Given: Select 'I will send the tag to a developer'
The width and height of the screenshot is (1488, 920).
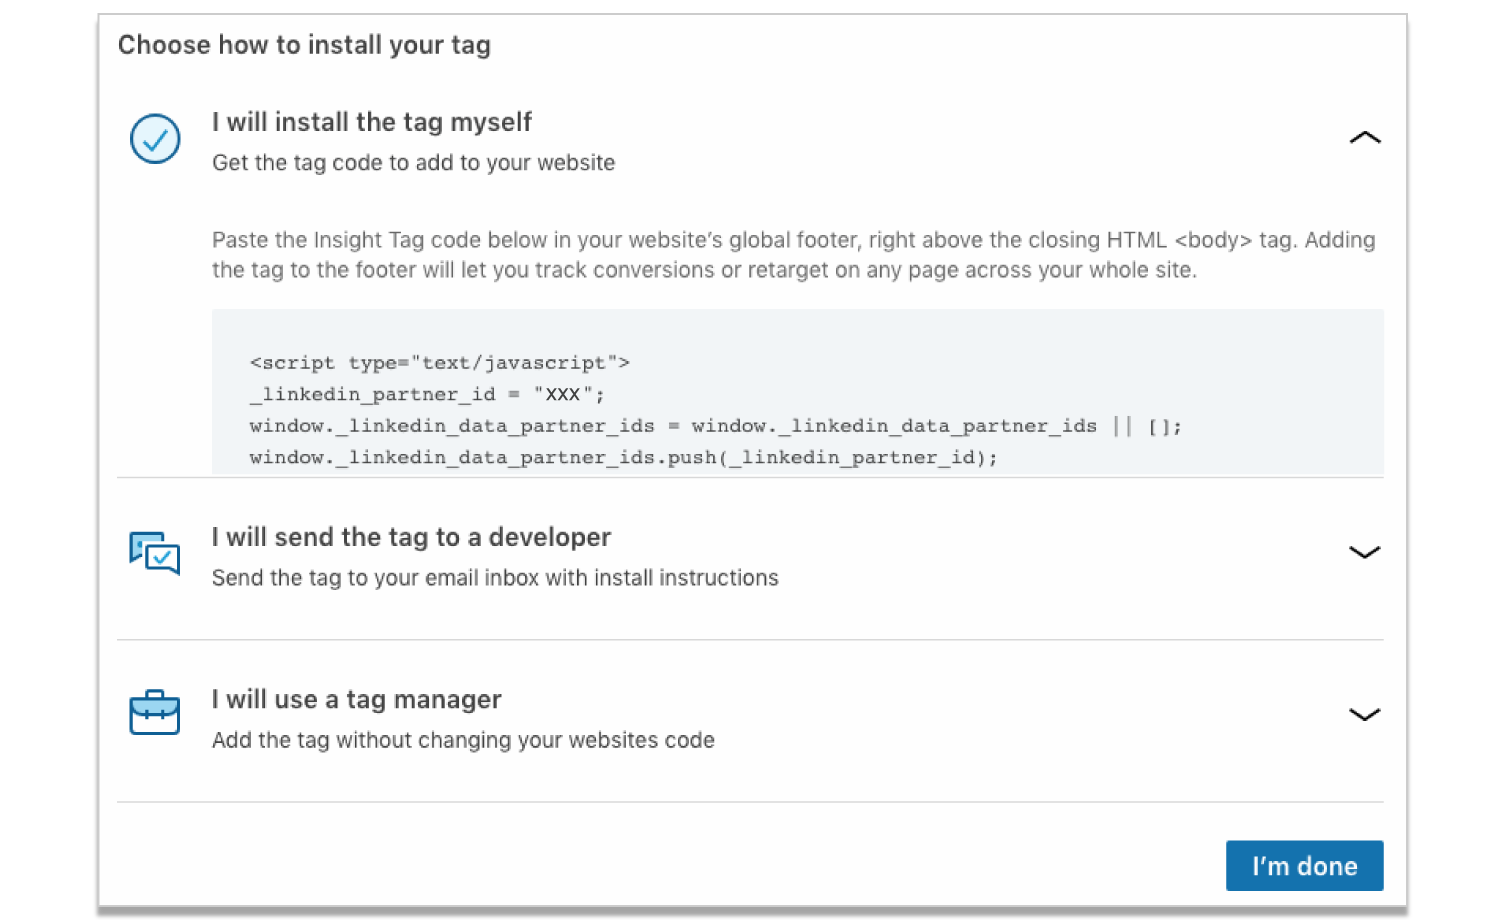Looking at the screenshot, I should [411, 537].
